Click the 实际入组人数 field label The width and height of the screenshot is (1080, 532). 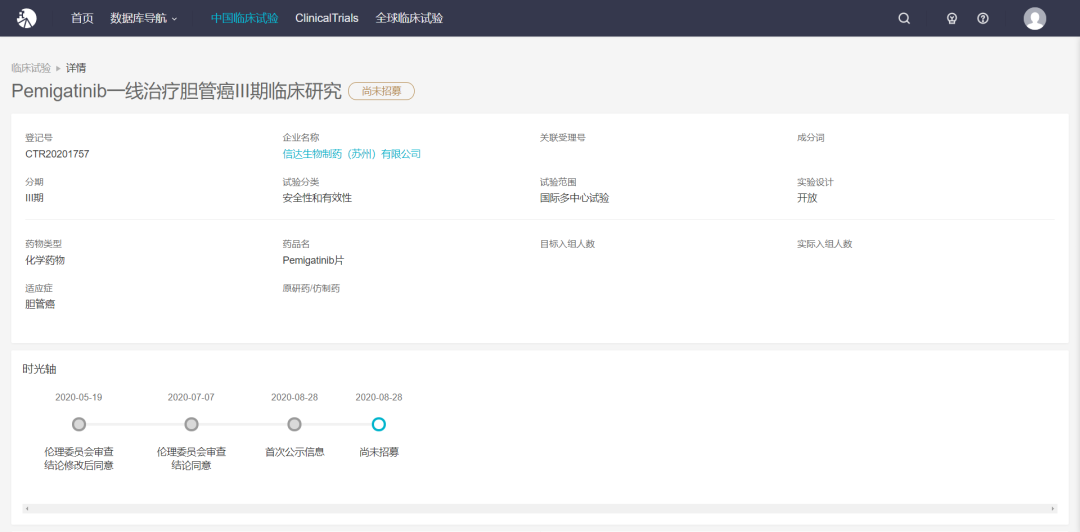point(824,244)
